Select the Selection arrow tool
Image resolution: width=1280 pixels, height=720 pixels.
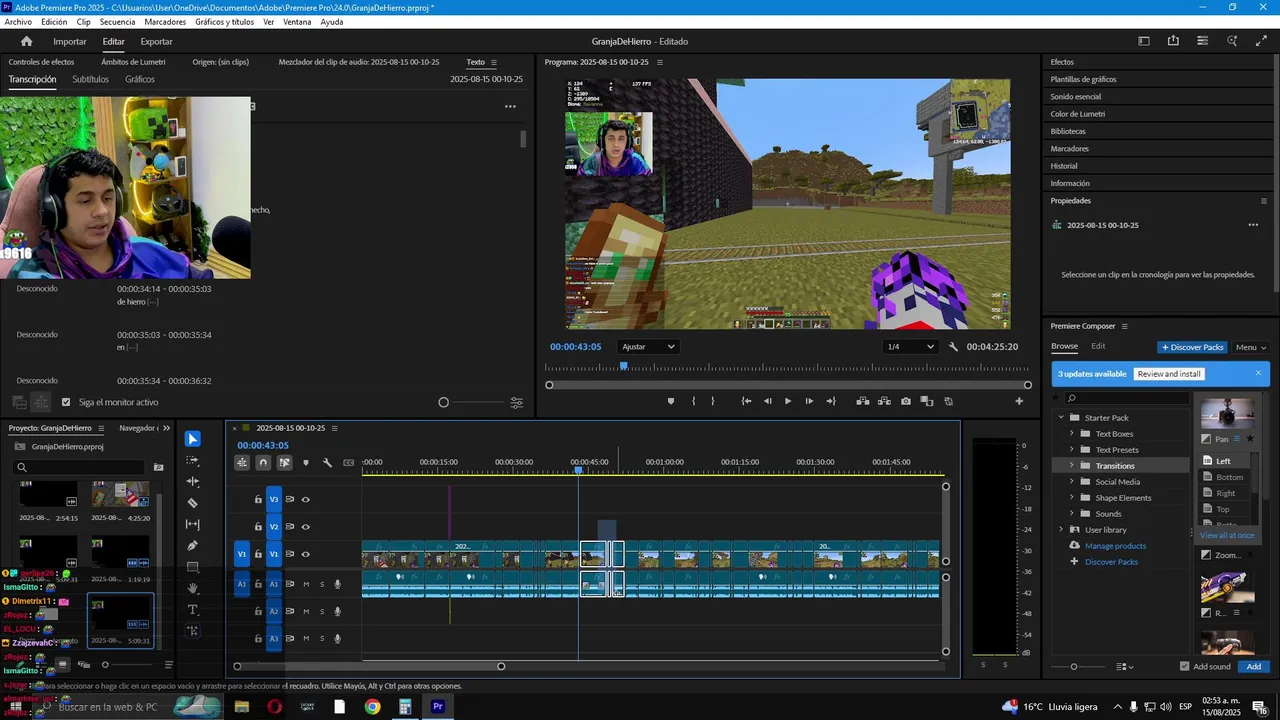tap(193, 439)
